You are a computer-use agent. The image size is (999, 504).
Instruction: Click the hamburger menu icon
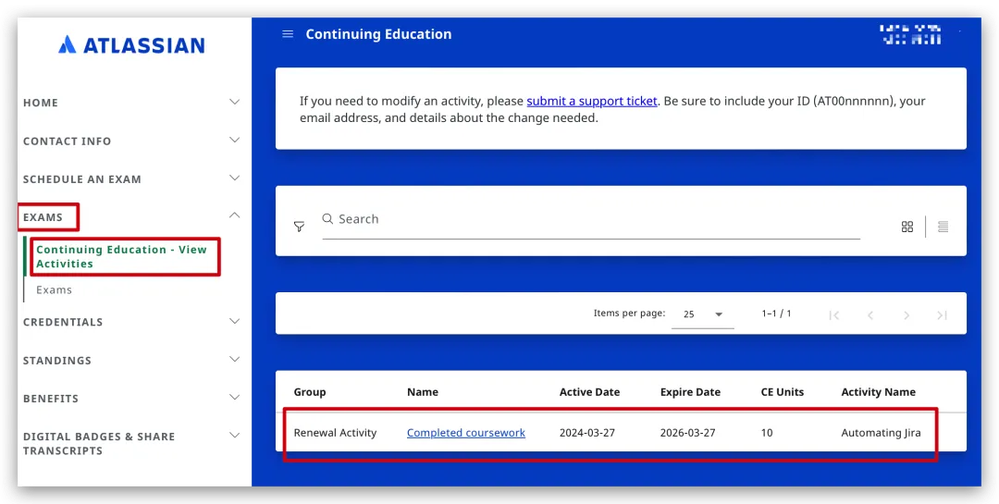[287, 34]
